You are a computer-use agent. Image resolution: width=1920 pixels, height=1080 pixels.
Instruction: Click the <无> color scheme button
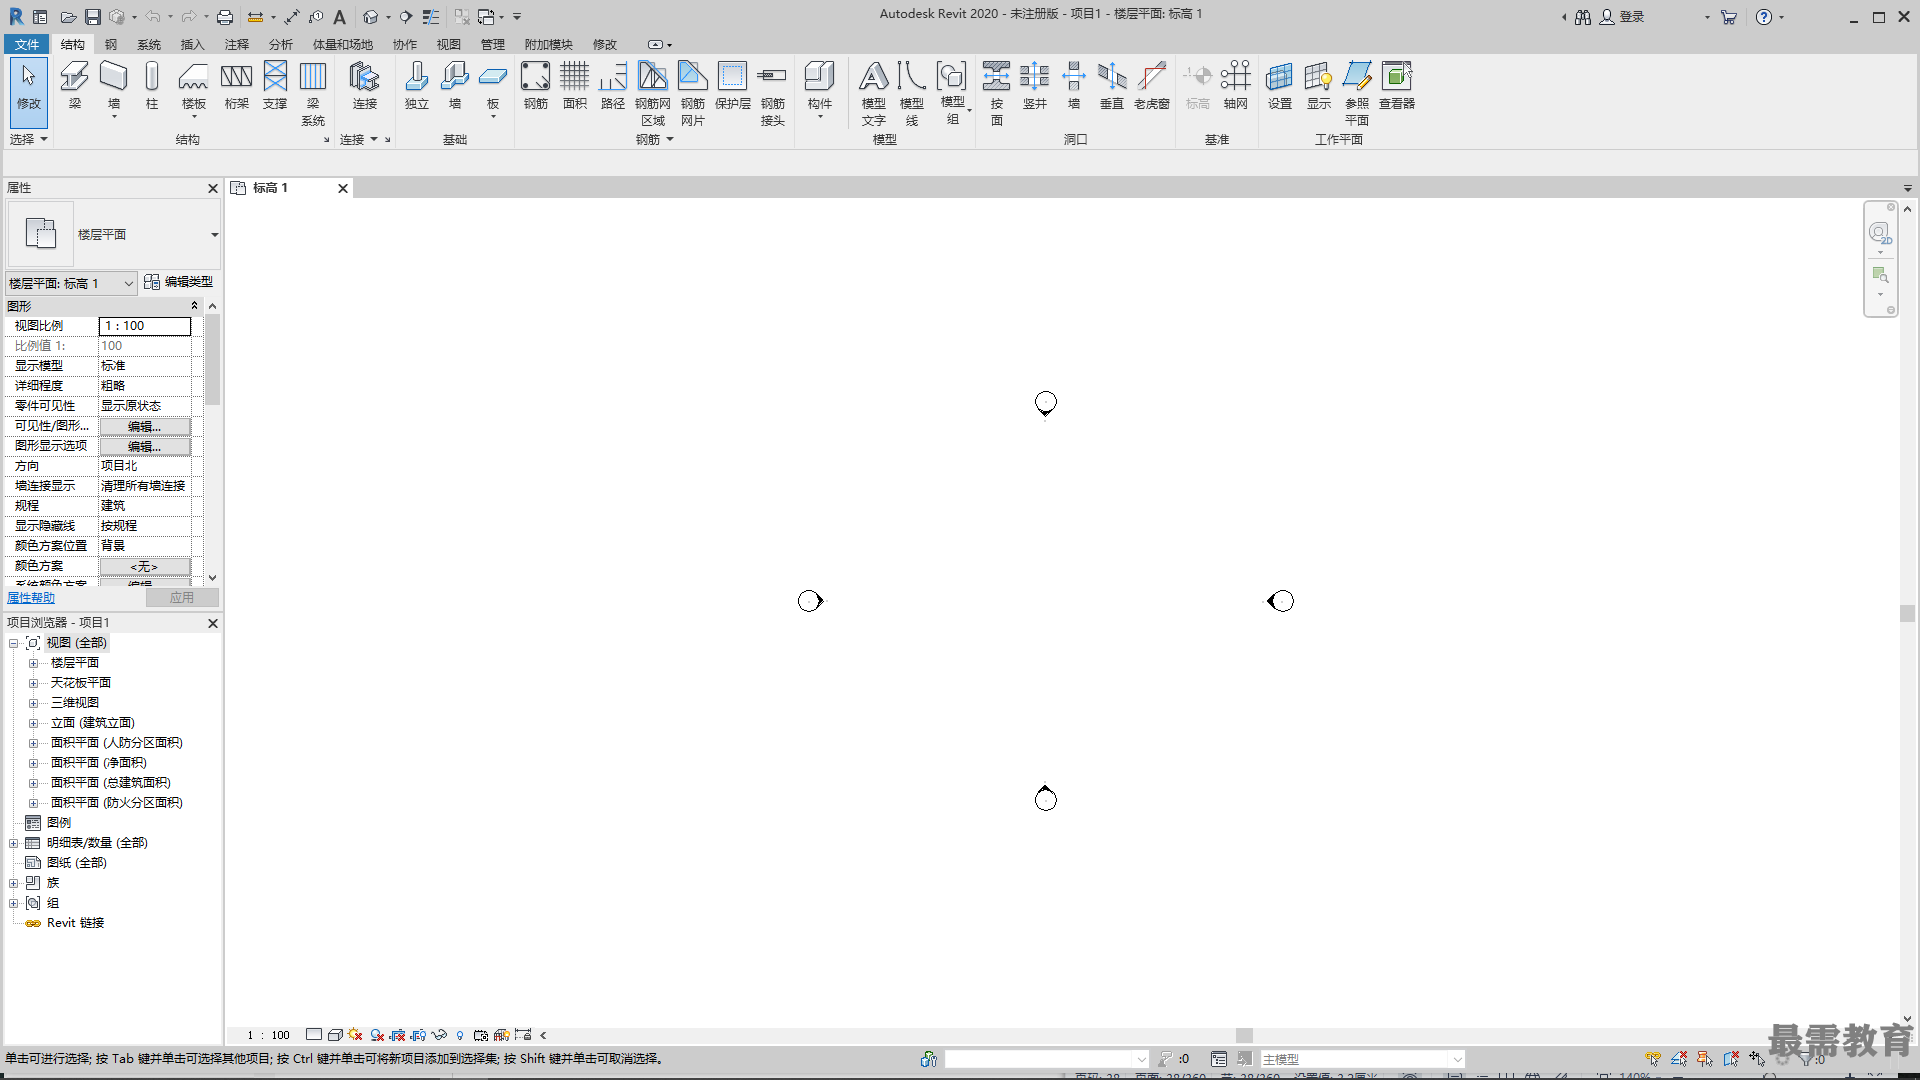[x=145, y=566]
